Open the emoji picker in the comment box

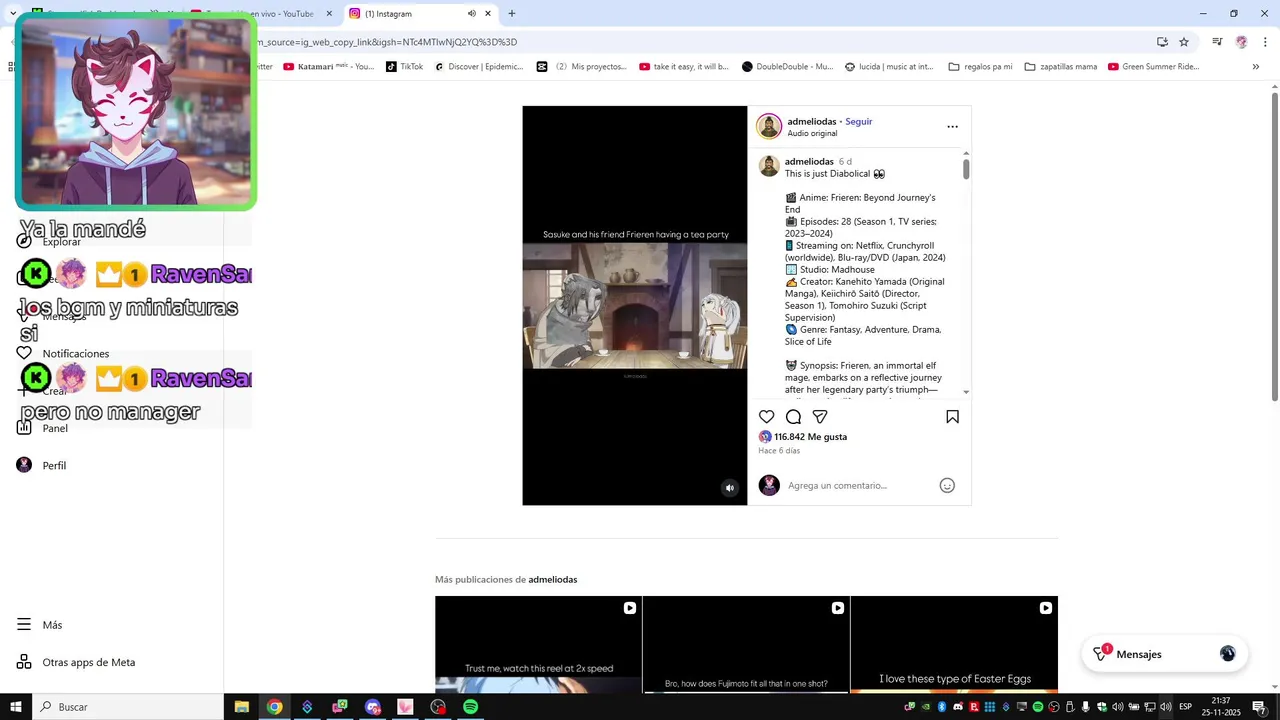coord(947,485)
